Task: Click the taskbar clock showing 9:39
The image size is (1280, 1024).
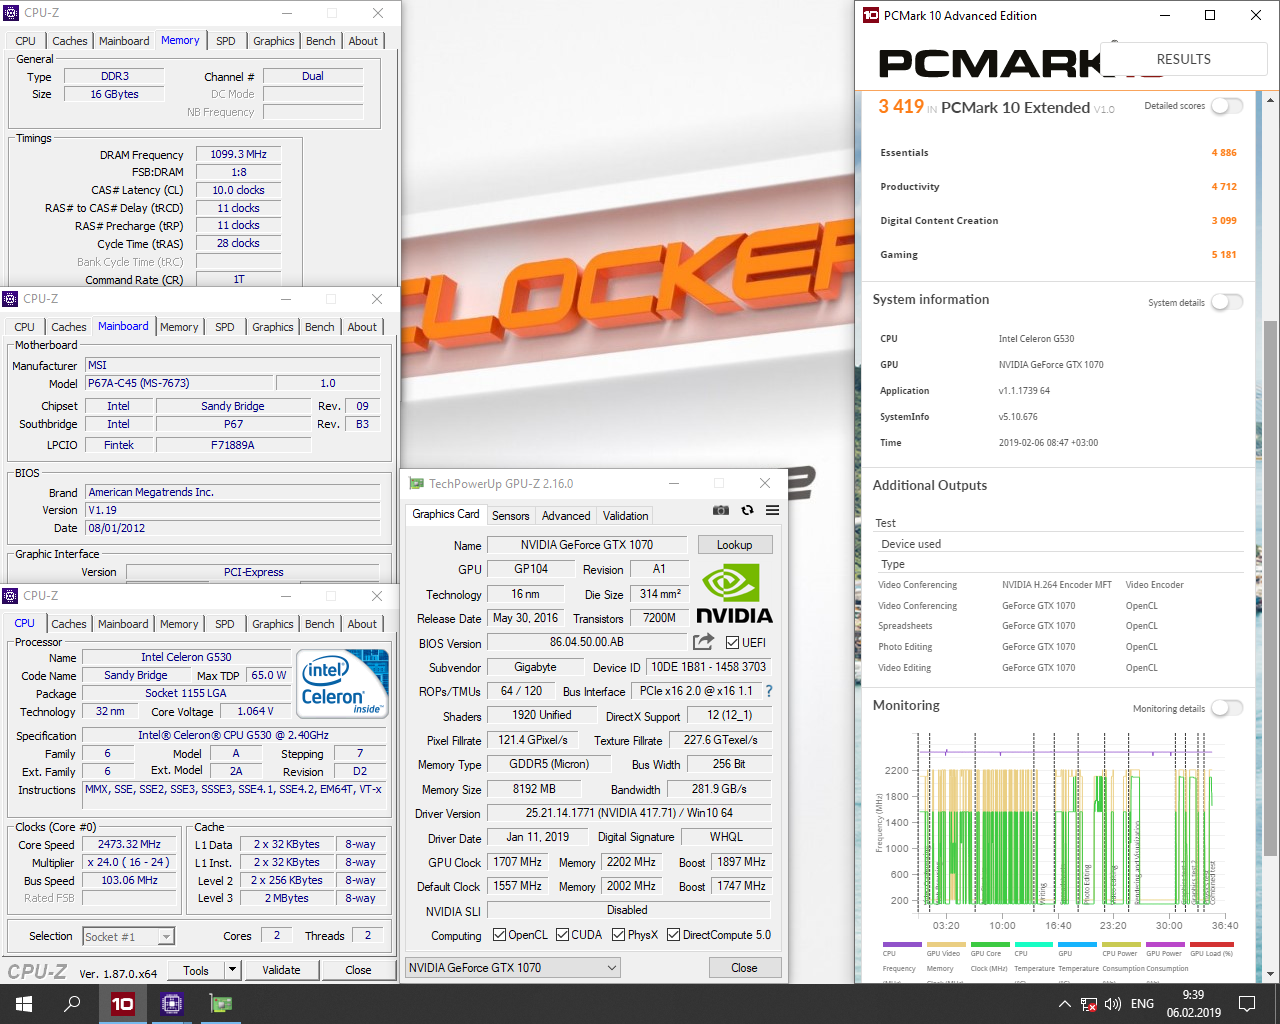Action: tap(1193, 1004)
